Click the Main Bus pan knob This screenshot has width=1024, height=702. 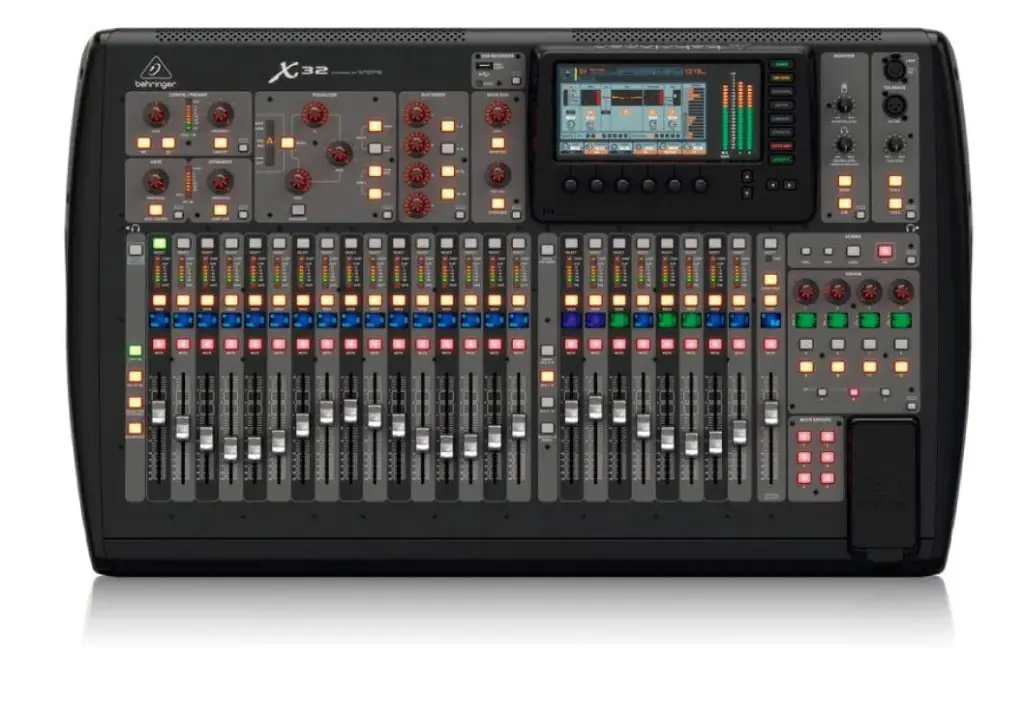pos(497,175)
